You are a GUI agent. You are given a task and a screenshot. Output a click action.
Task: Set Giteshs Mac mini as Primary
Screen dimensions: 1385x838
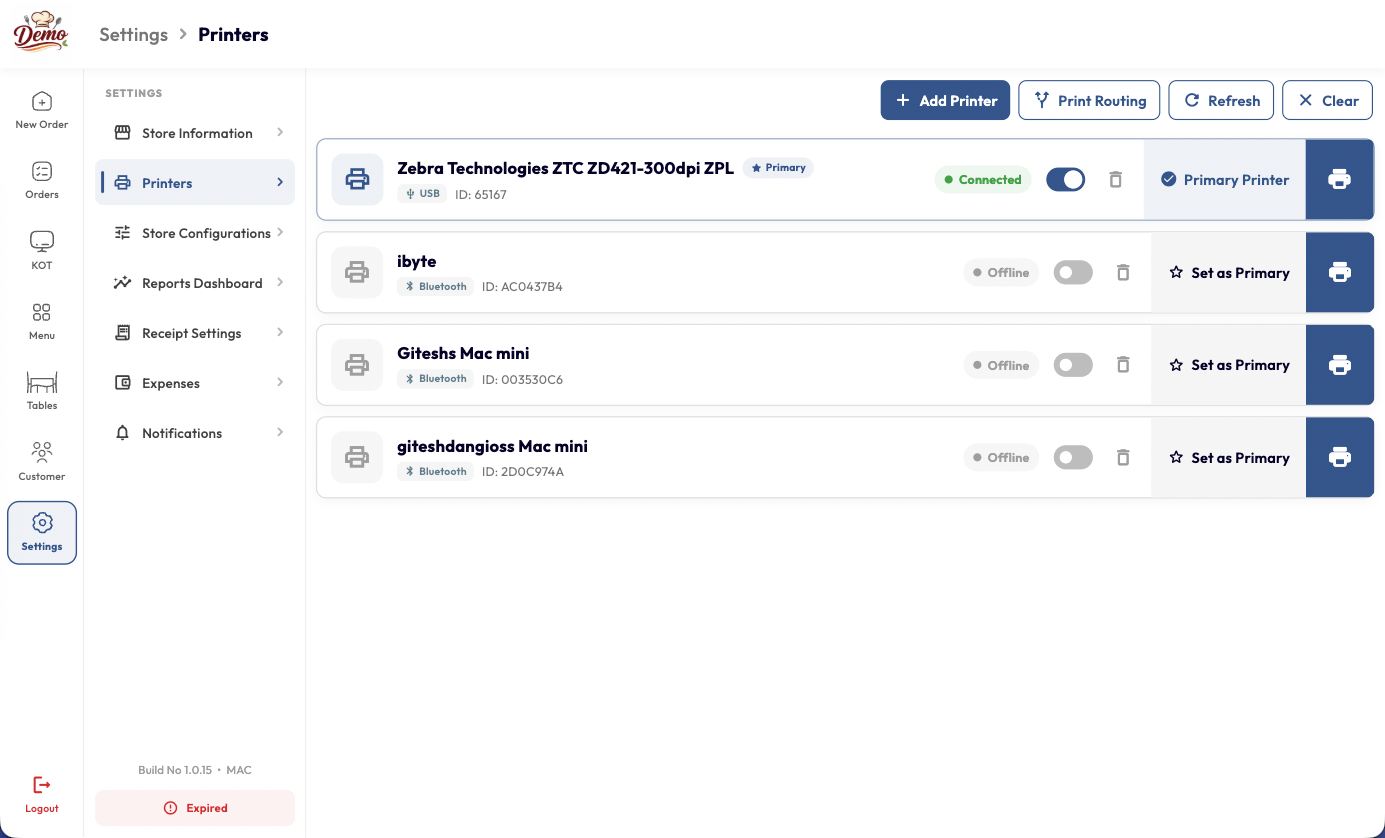1229,365
